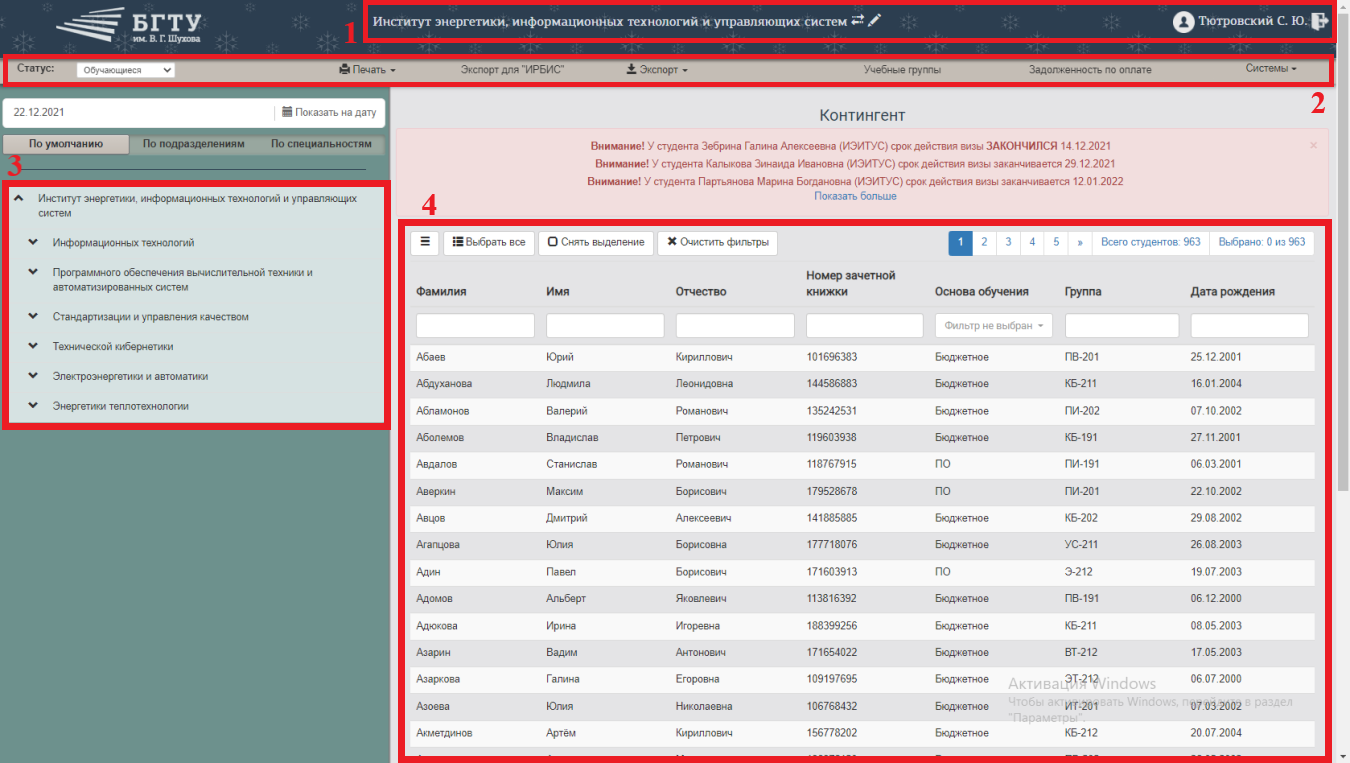The image size is (1350, 763).
Task: Select the Адюкова student row
Action: pos(862,626)
